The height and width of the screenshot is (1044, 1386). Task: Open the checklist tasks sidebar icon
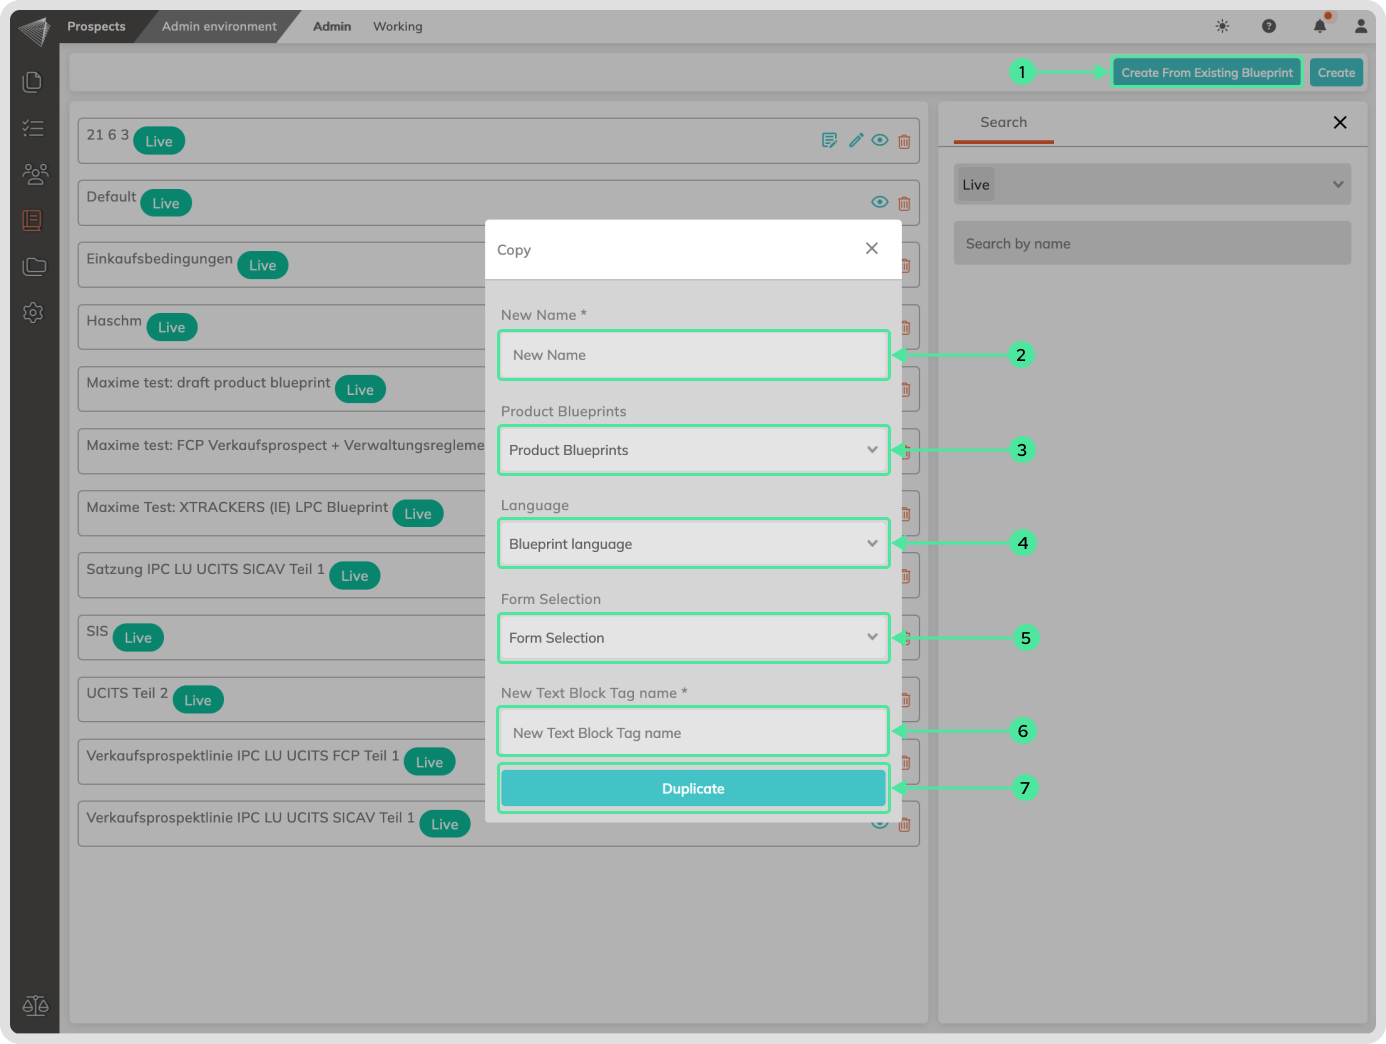pyautogui.click(x=33, y=128)
